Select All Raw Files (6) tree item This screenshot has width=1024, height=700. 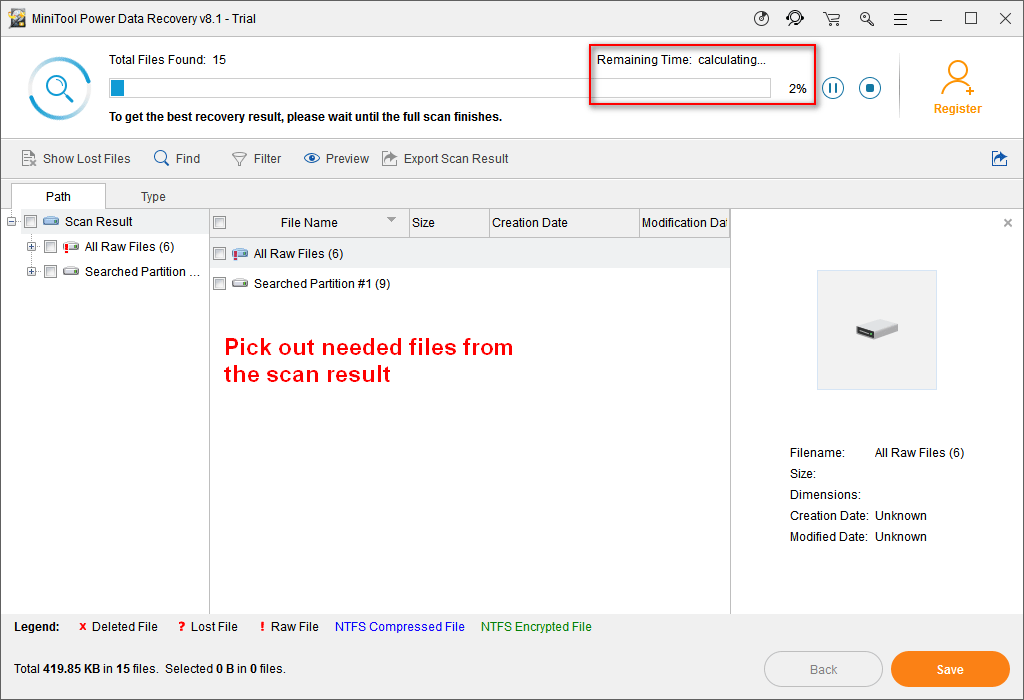(129, 247)
